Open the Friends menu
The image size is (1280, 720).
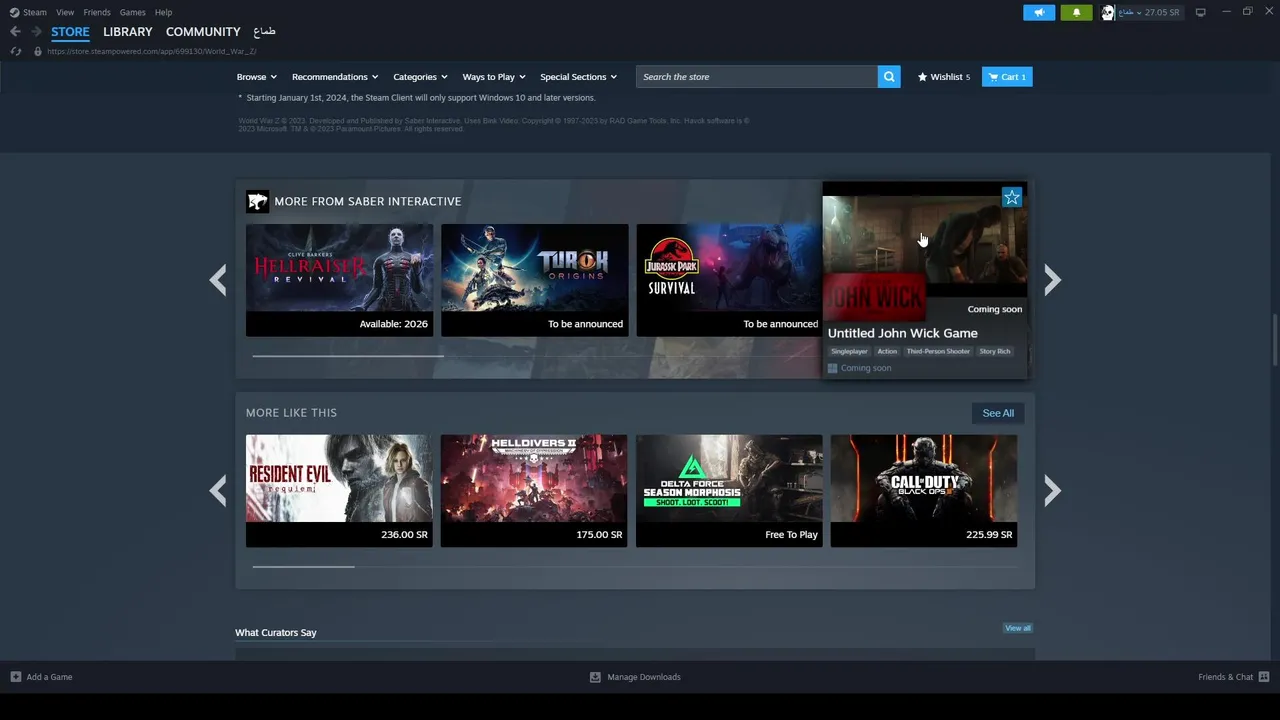point(97,12)
